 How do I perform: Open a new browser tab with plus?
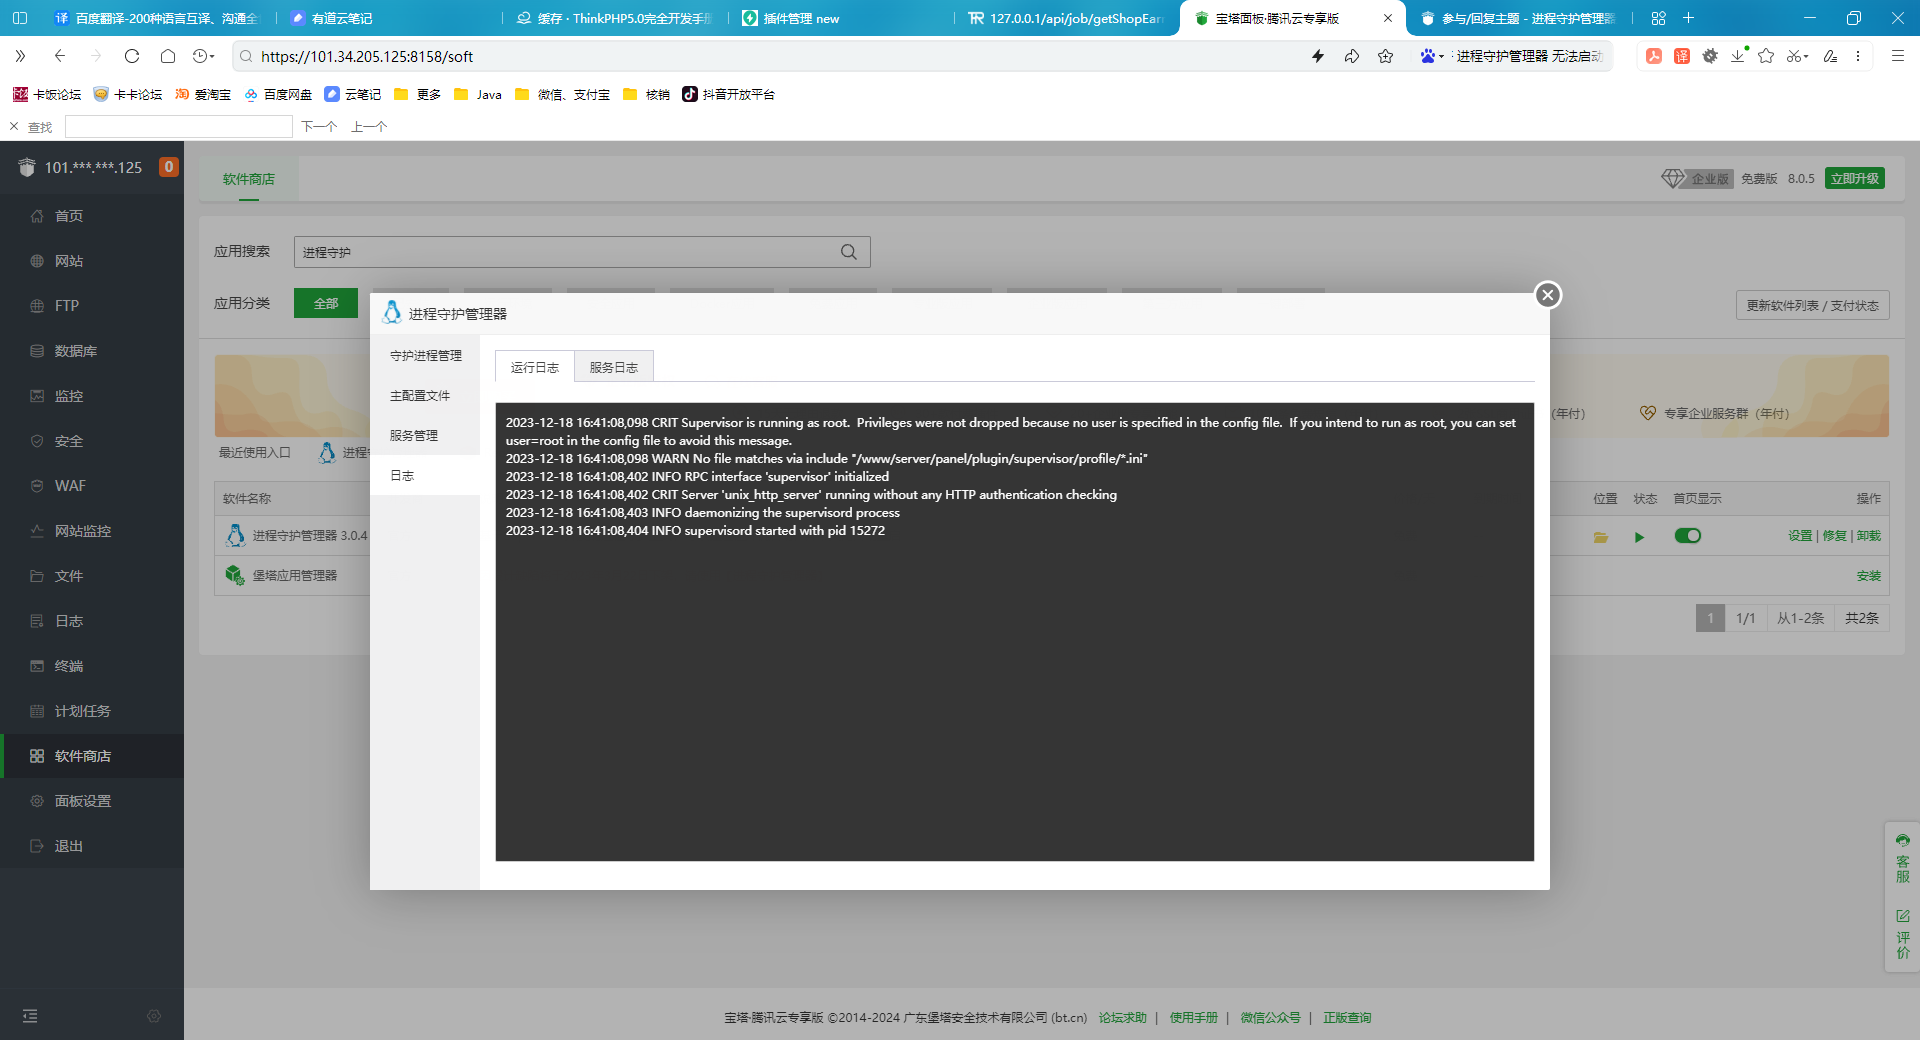1688,18
